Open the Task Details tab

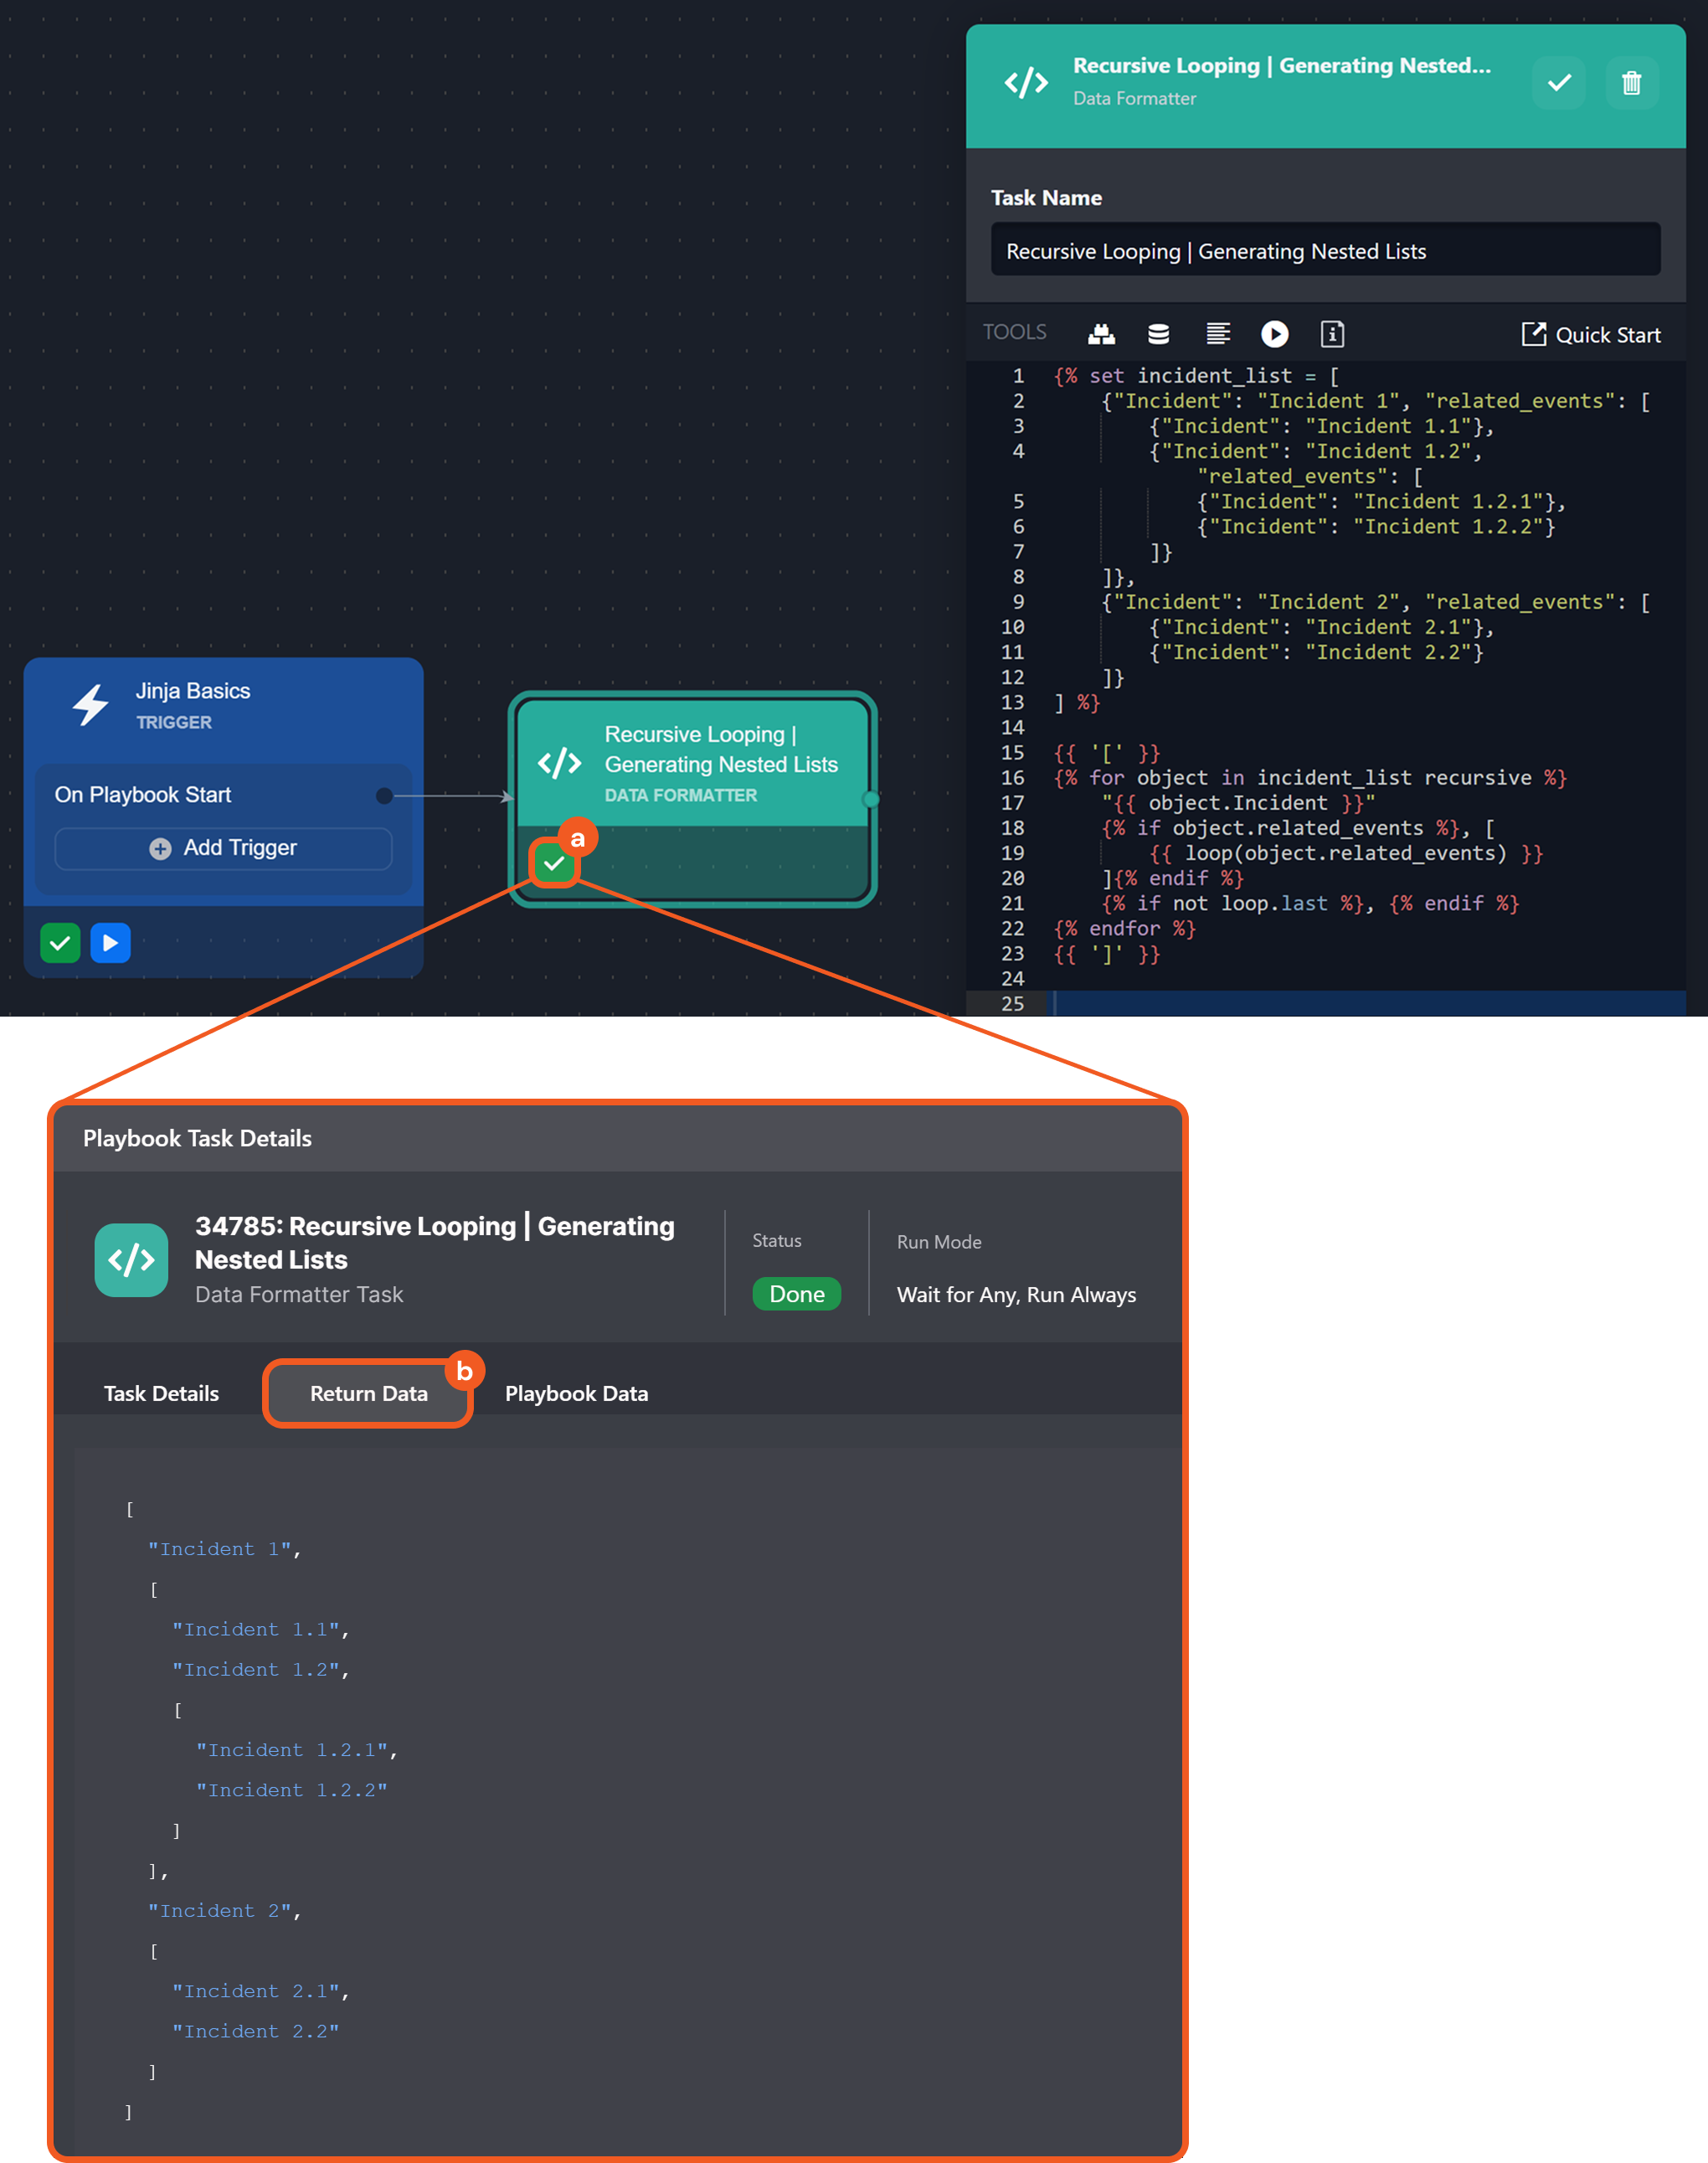pos(161,1393)
